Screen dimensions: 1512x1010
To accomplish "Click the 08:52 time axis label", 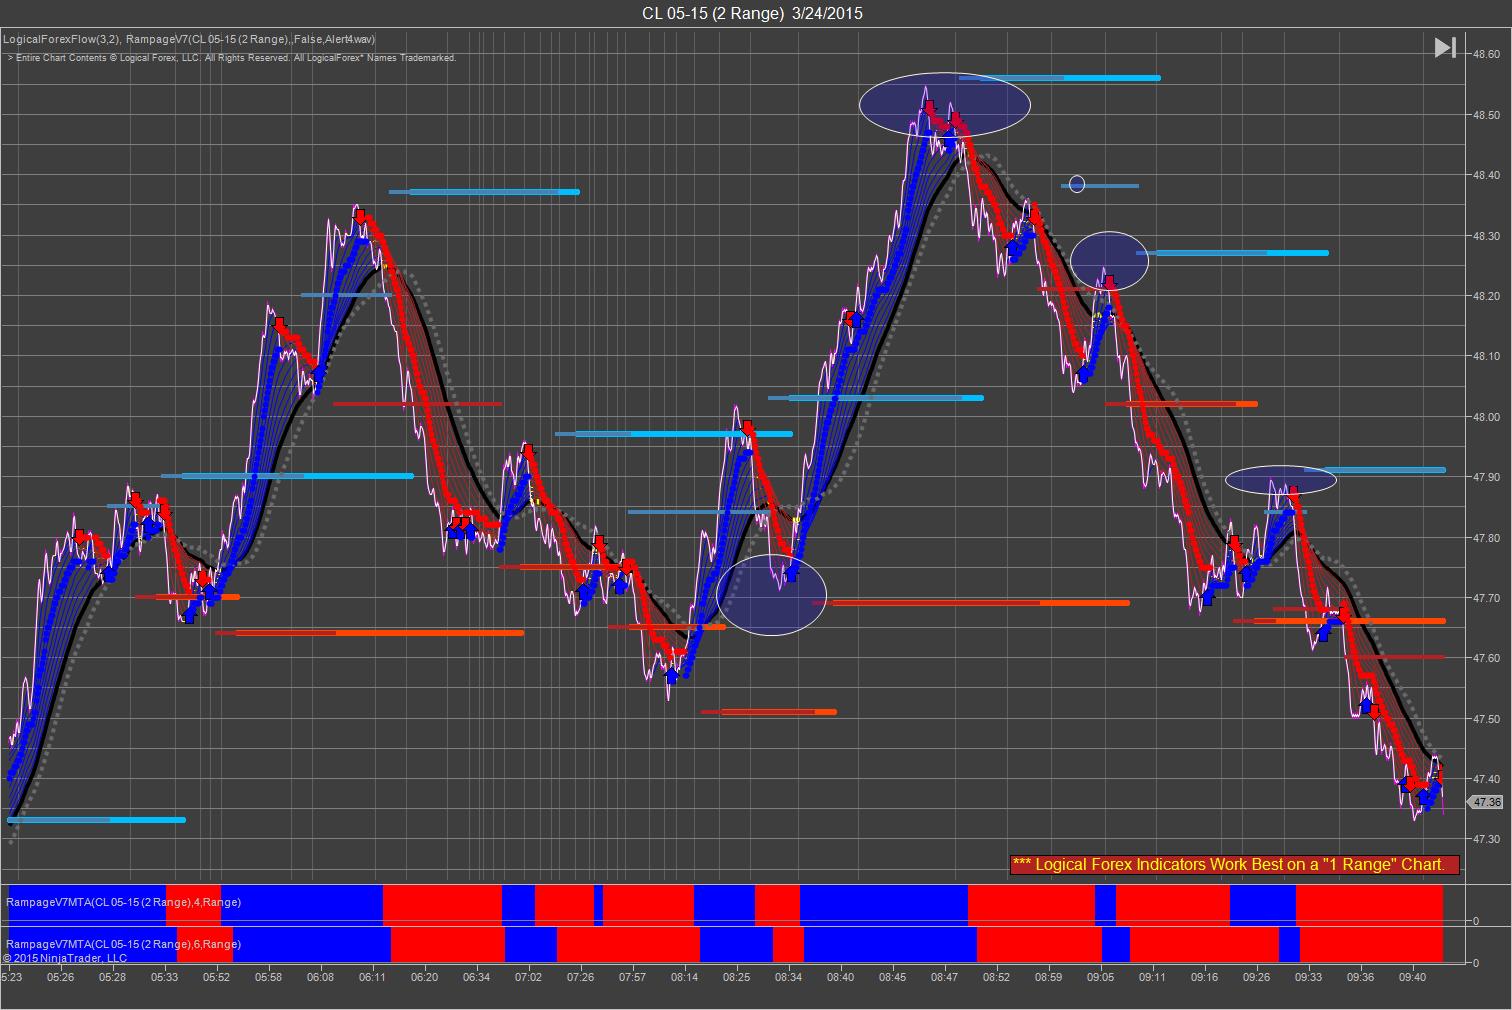I will tap(997, 977).
